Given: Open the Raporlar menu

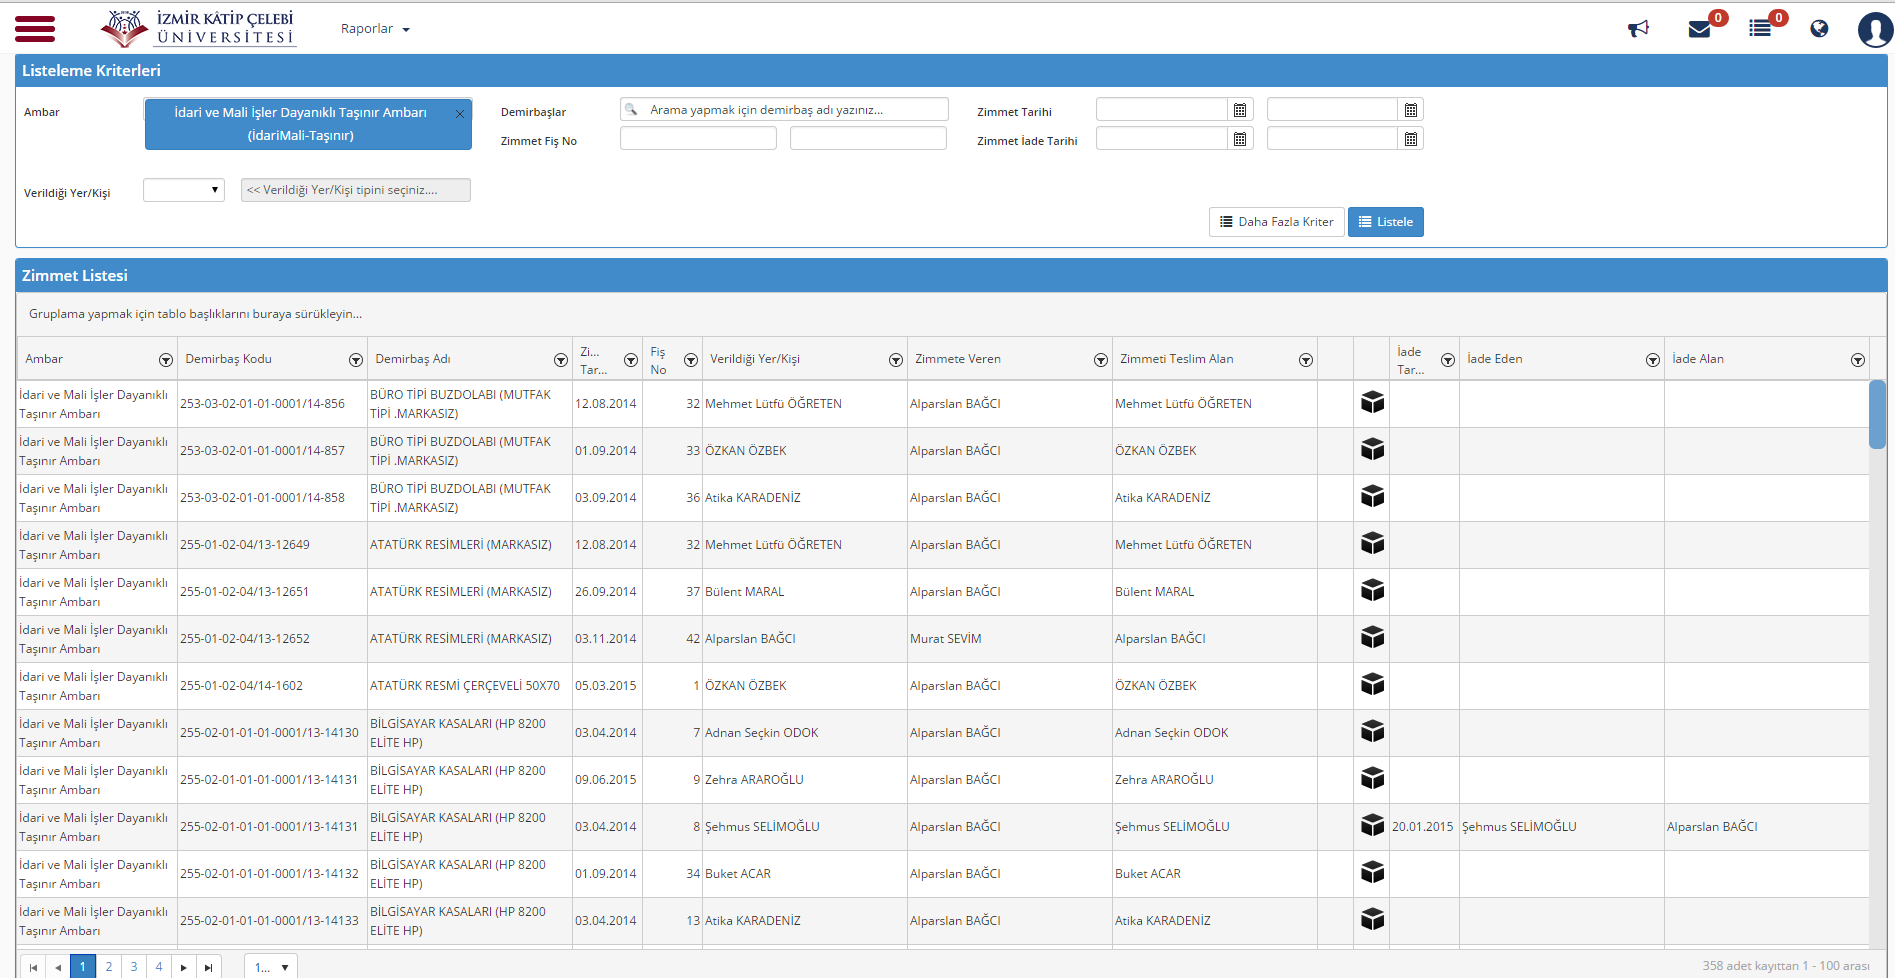Looking at the screenshot, I should [x=375, y=29].
